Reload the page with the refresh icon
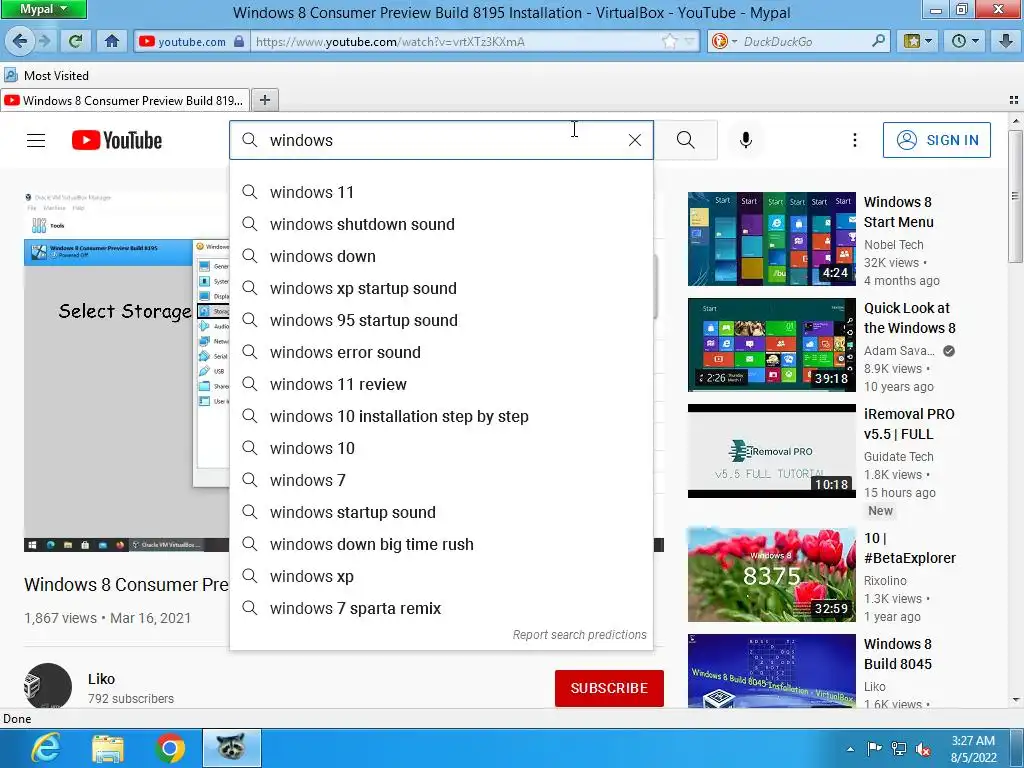The width and height of the screenshot is (1024, 768). (x=76, y=42)
